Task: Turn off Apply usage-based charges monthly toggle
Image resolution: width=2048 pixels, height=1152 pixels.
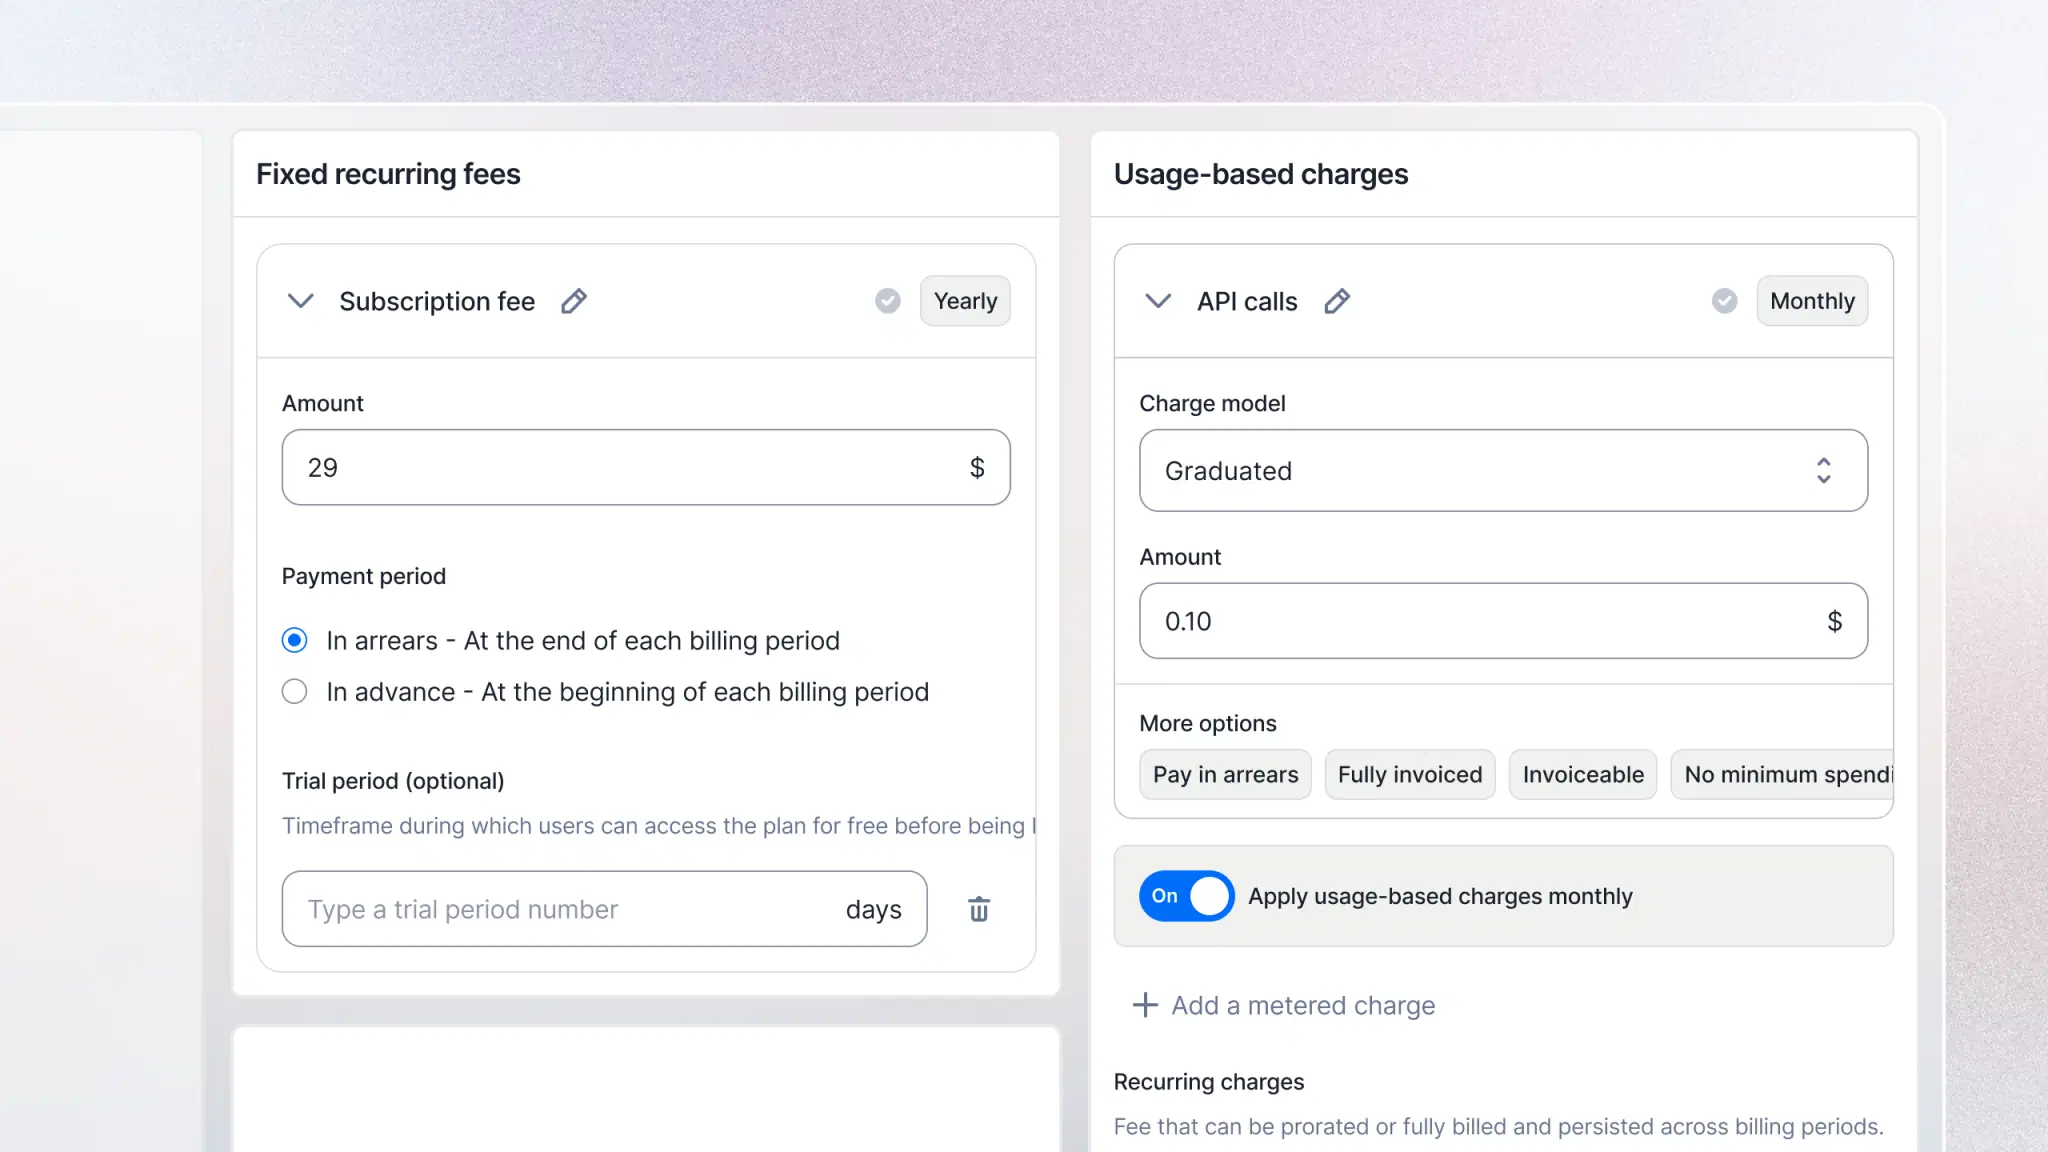Action: (1186, 896)
